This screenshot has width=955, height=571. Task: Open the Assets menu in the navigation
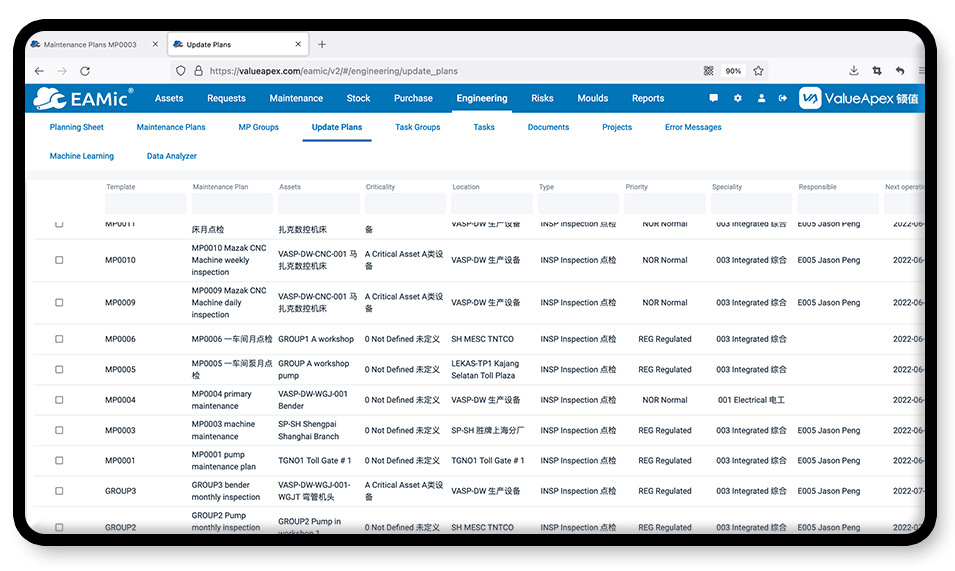click(169, 98)
